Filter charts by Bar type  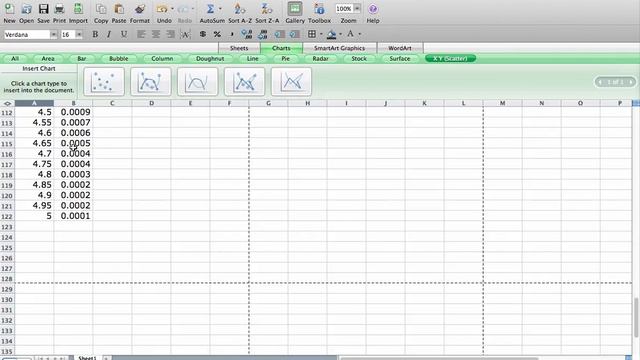82,59
